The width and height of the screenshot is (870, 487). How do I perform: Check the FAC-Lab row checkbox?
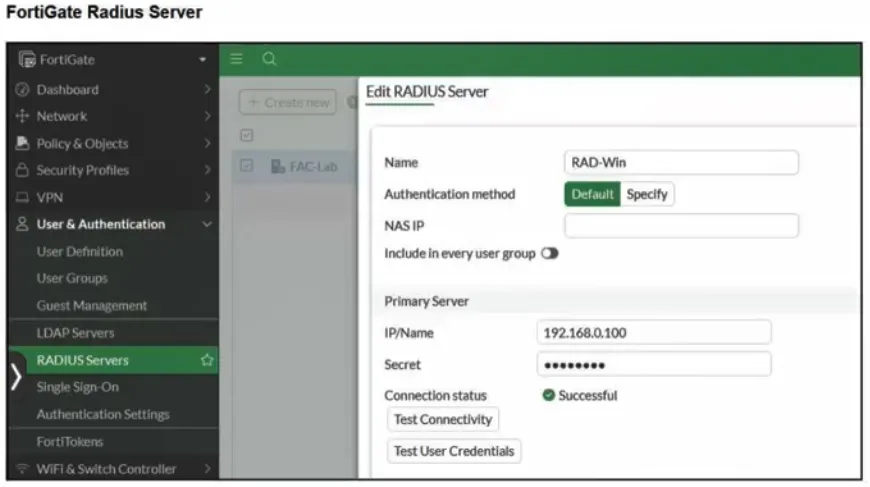click(247, 165)
